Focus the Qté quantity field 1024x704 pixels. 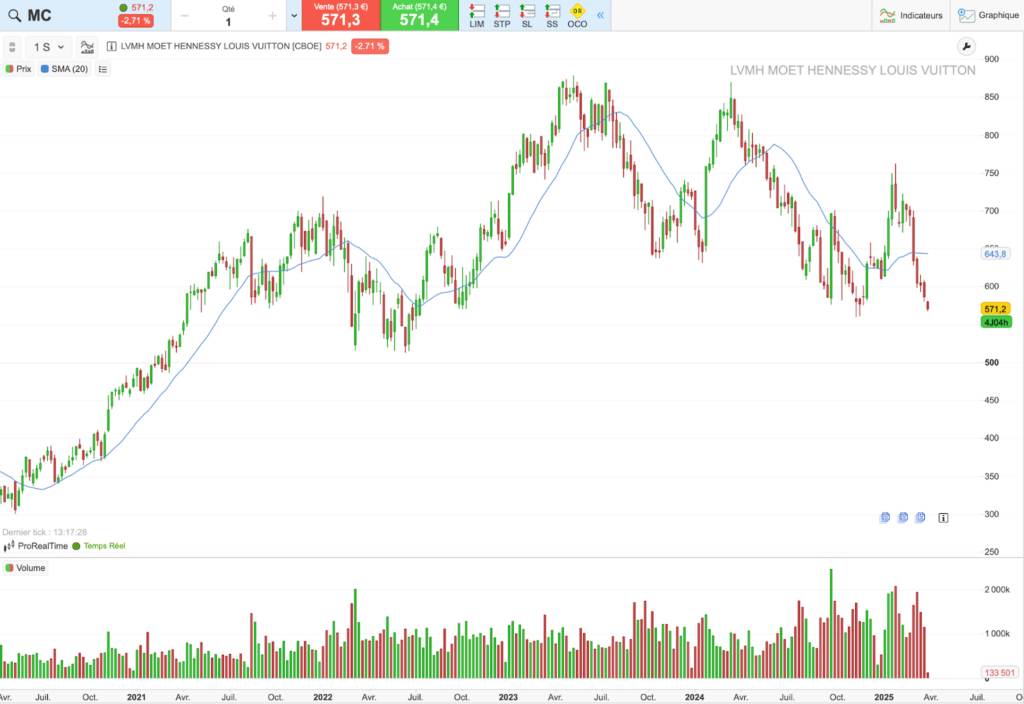[x=228, y=22]
